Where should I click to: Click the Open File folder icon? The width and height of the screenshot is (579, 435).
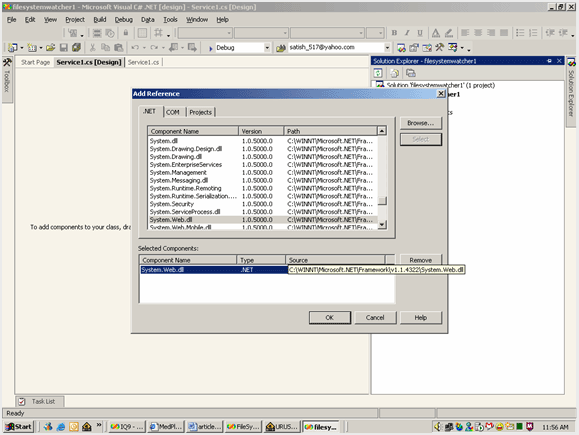[x=51, y=47]
